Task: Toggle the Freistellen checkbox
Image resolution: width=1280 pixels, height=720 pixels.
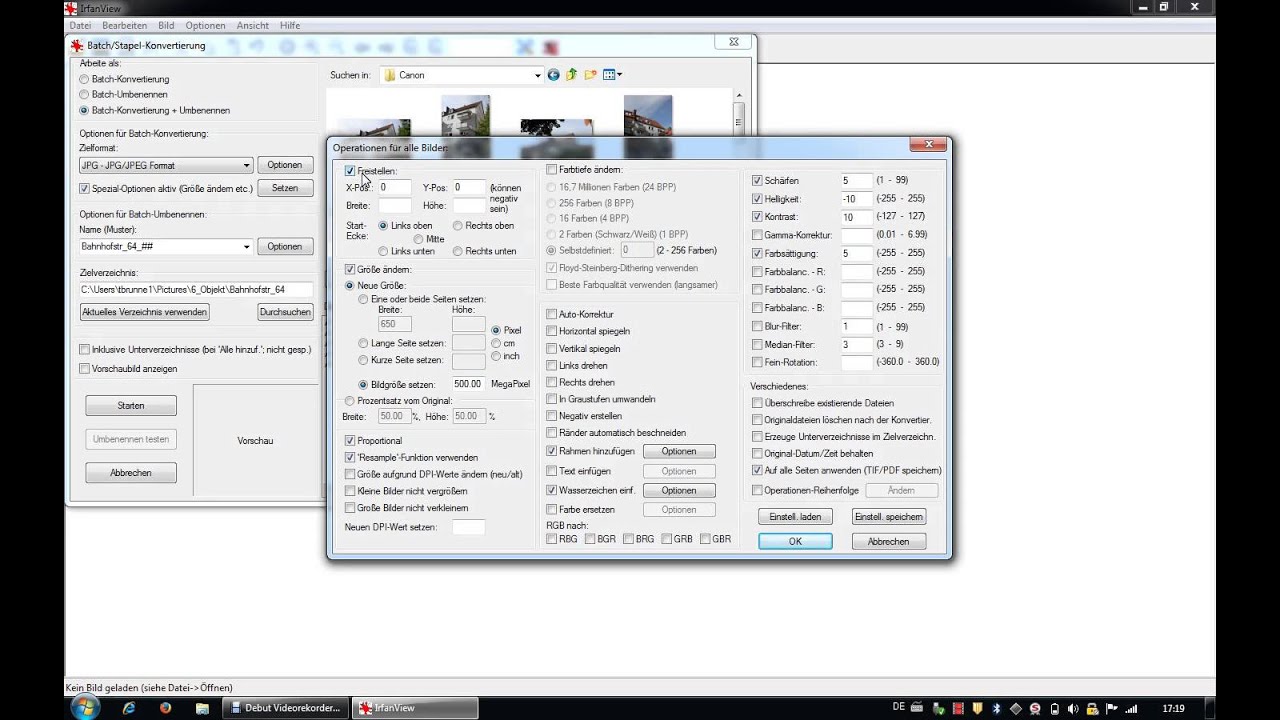Action: coord(350,171)
